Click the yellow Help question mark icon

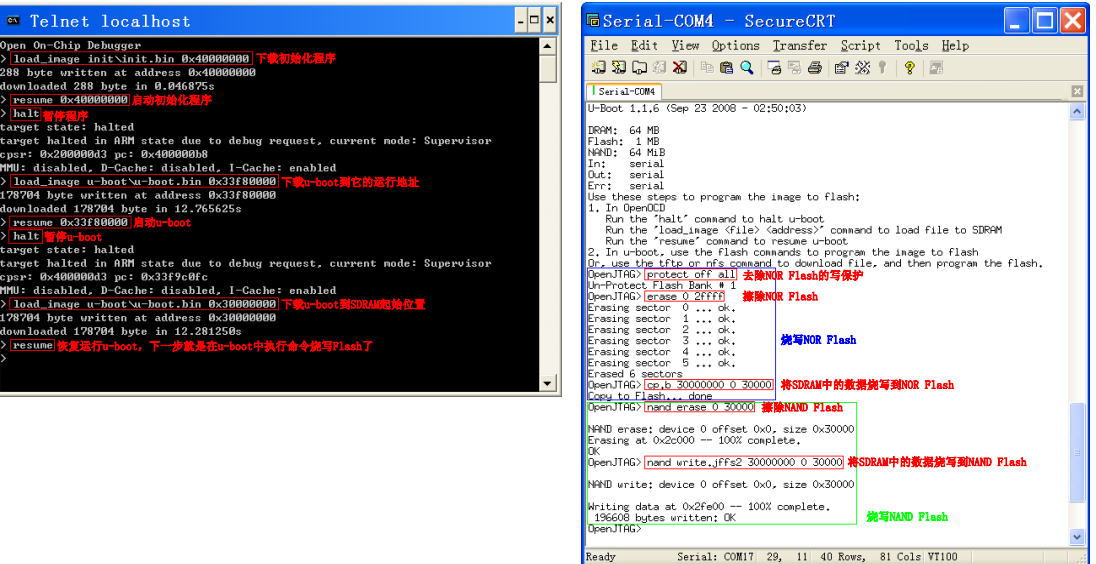(909, 67)
